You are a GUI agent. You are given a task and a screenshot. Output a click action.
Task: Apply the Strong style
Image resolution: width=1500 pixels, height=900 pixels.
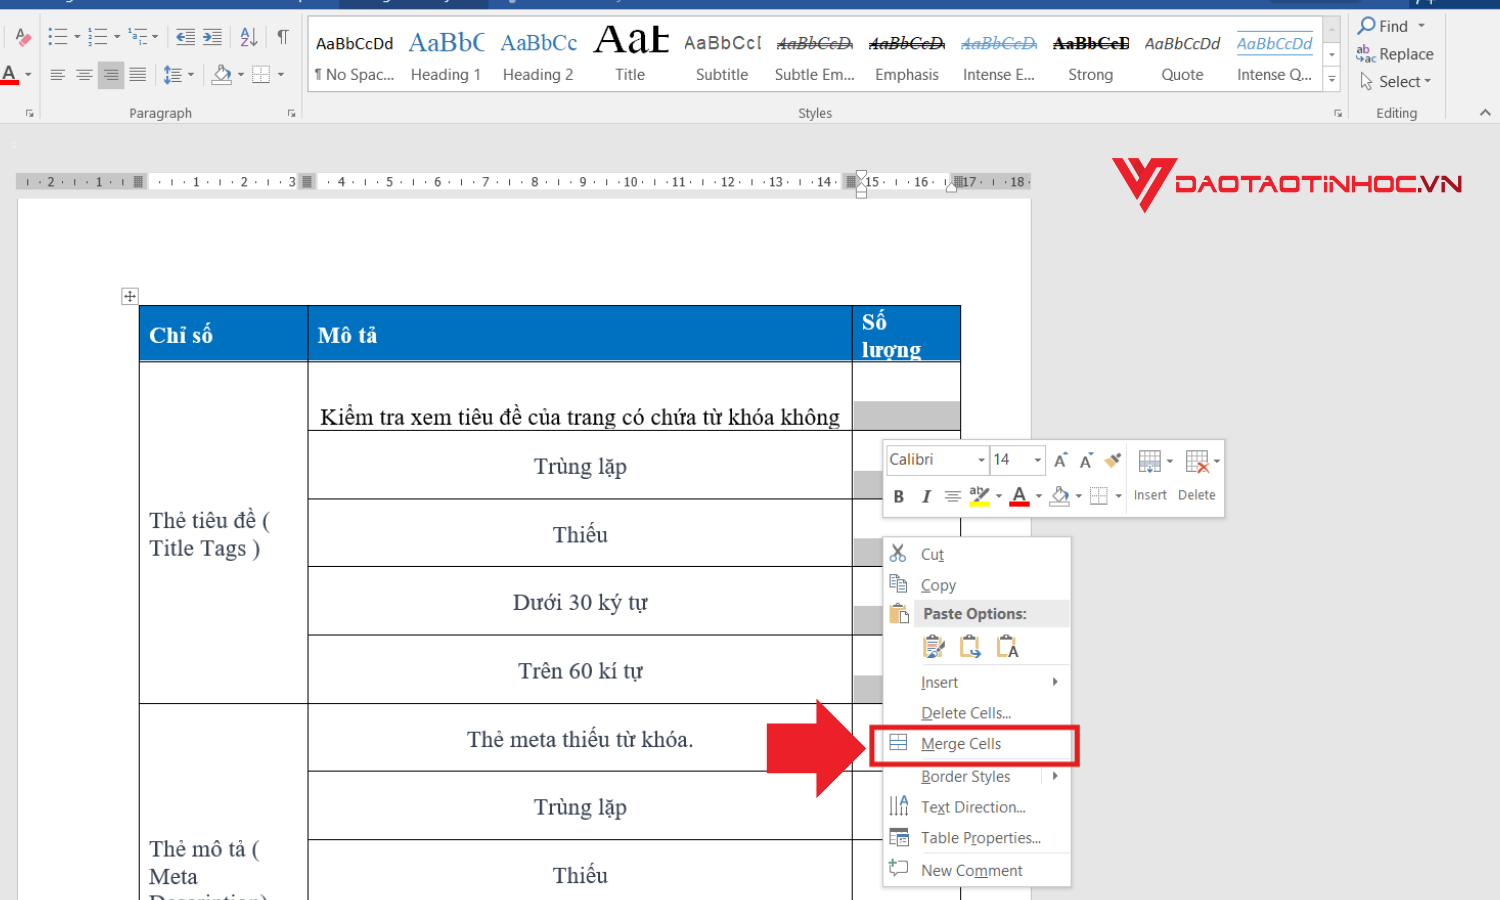1090,56
